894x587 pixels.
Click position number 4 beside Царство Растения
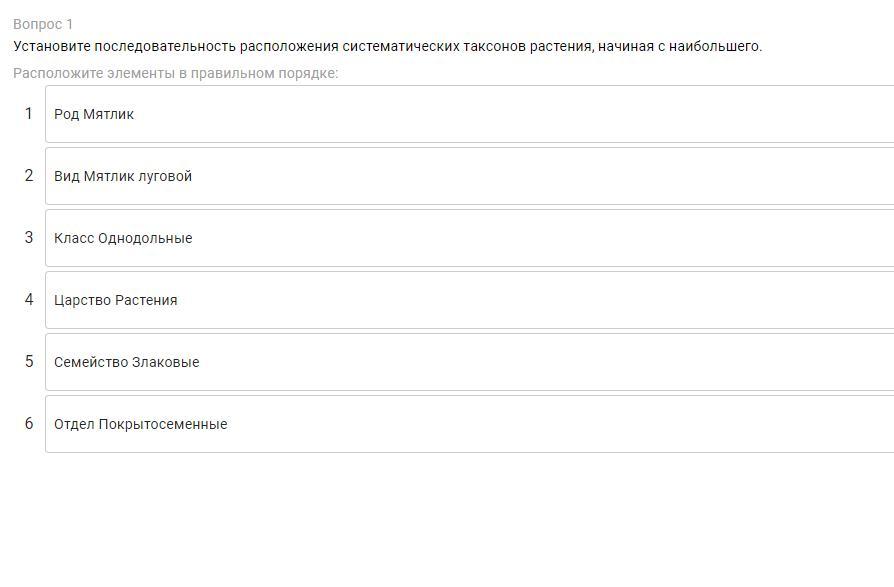(29, 300)
